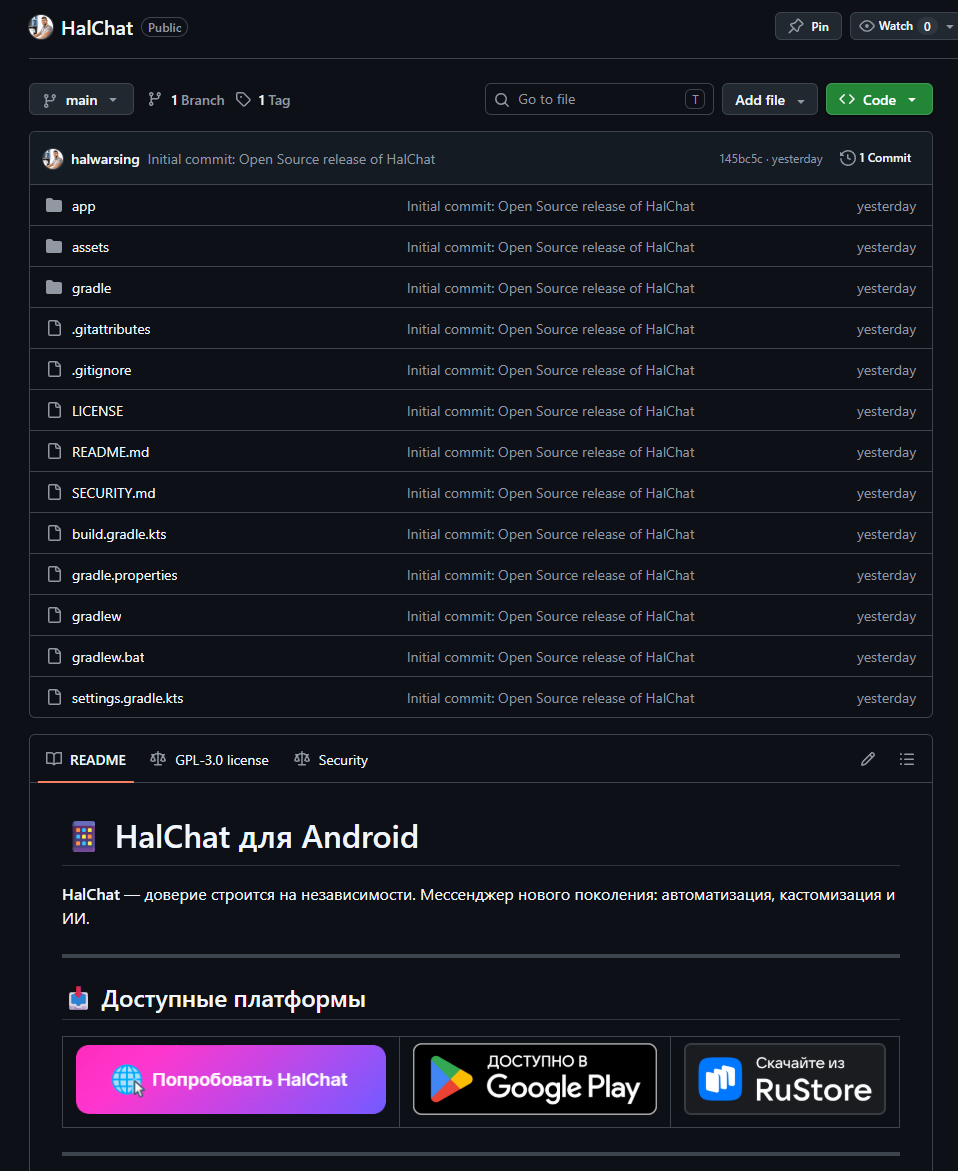The width and height of the screenshot is (958, 1171).
Task: Edit README with the pencil icon
Action: coord(868,760)
